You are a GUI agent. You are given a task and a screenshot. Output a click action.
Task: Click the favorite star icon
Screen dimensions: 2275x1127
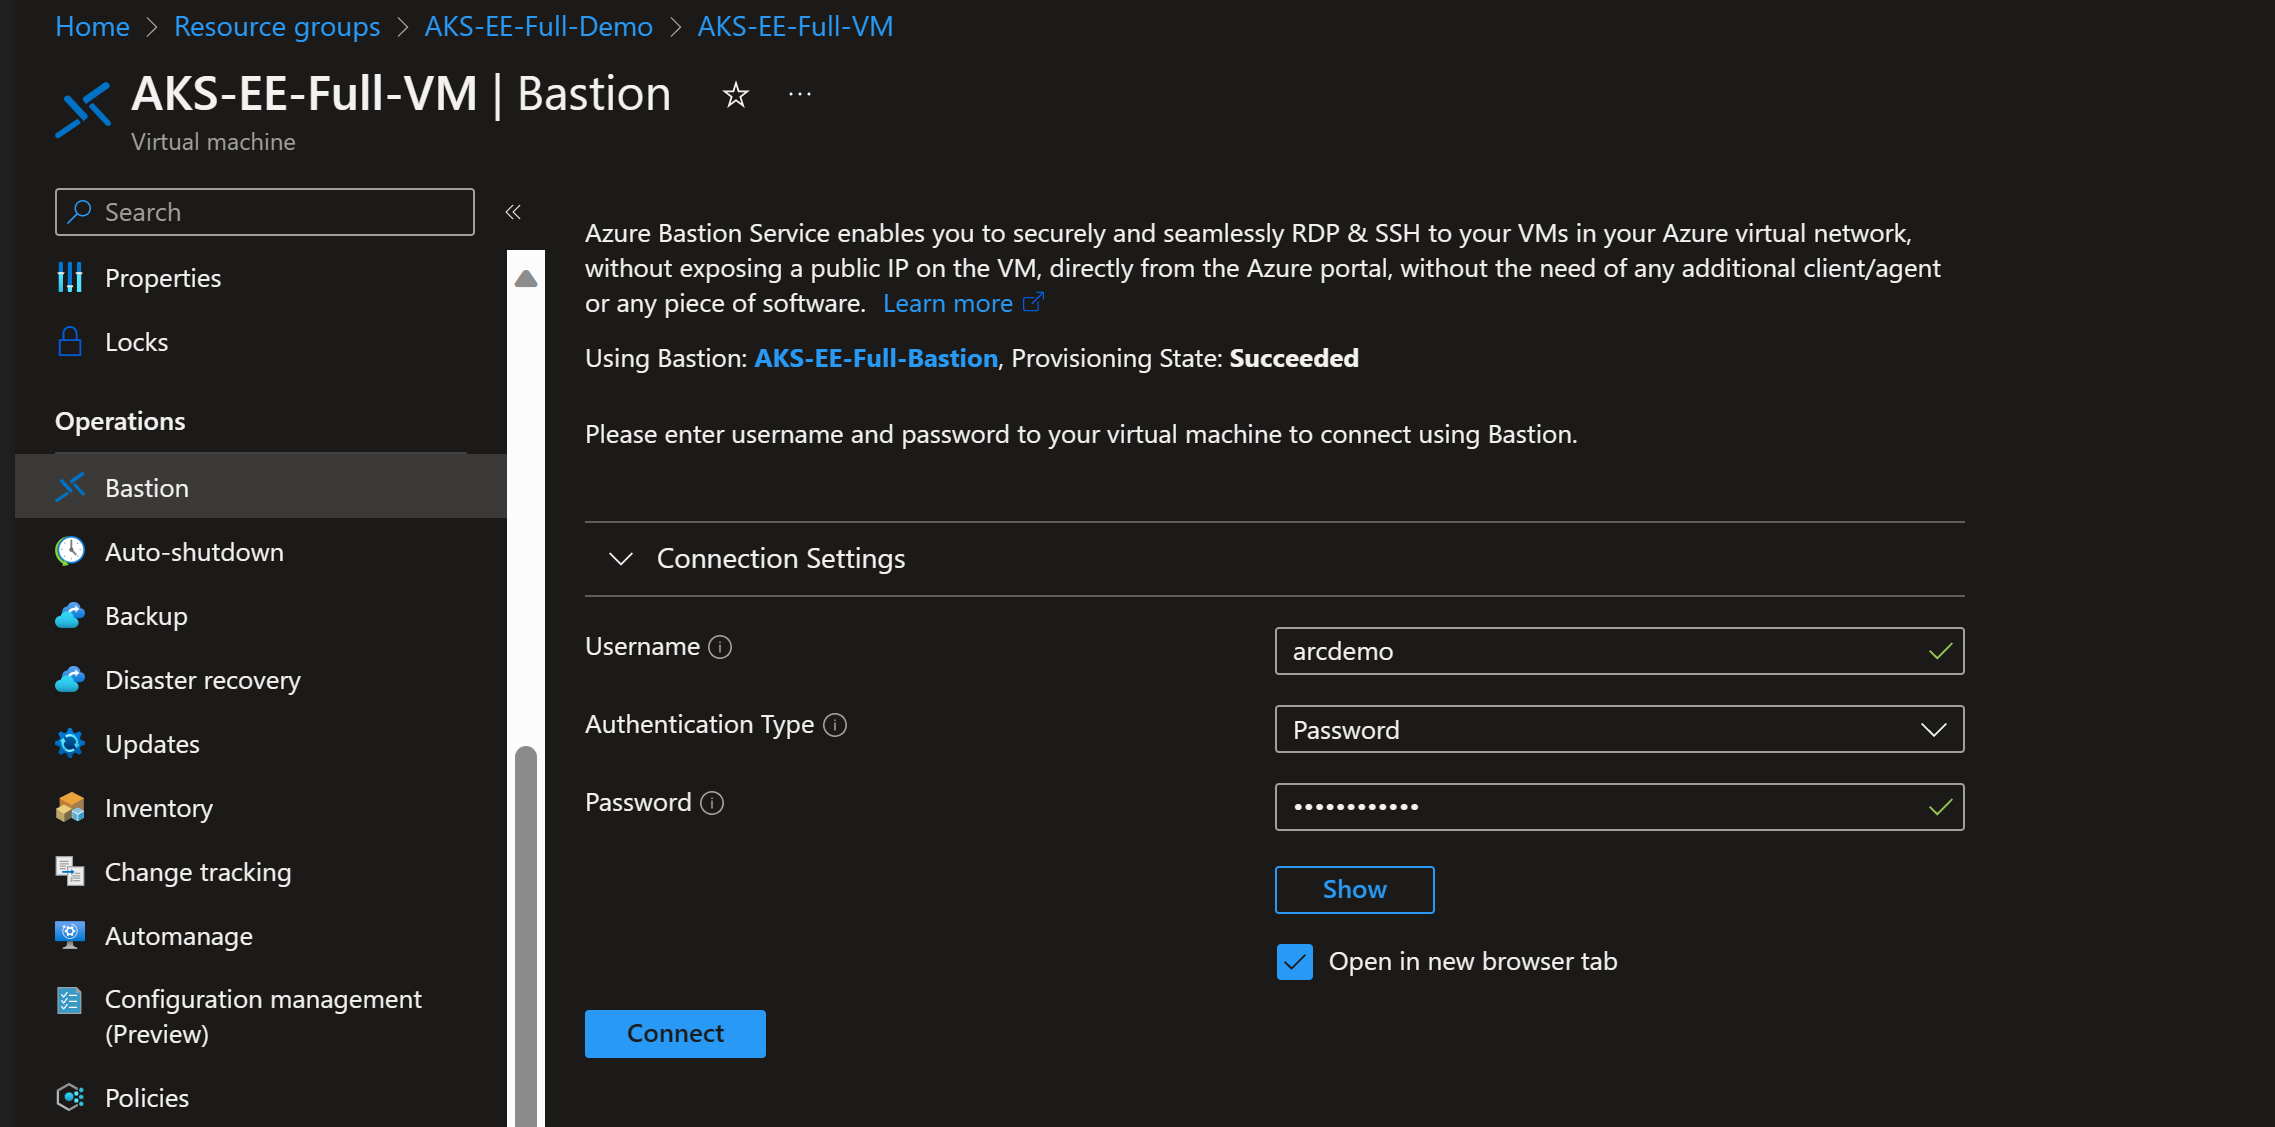(x=736, y=95)
